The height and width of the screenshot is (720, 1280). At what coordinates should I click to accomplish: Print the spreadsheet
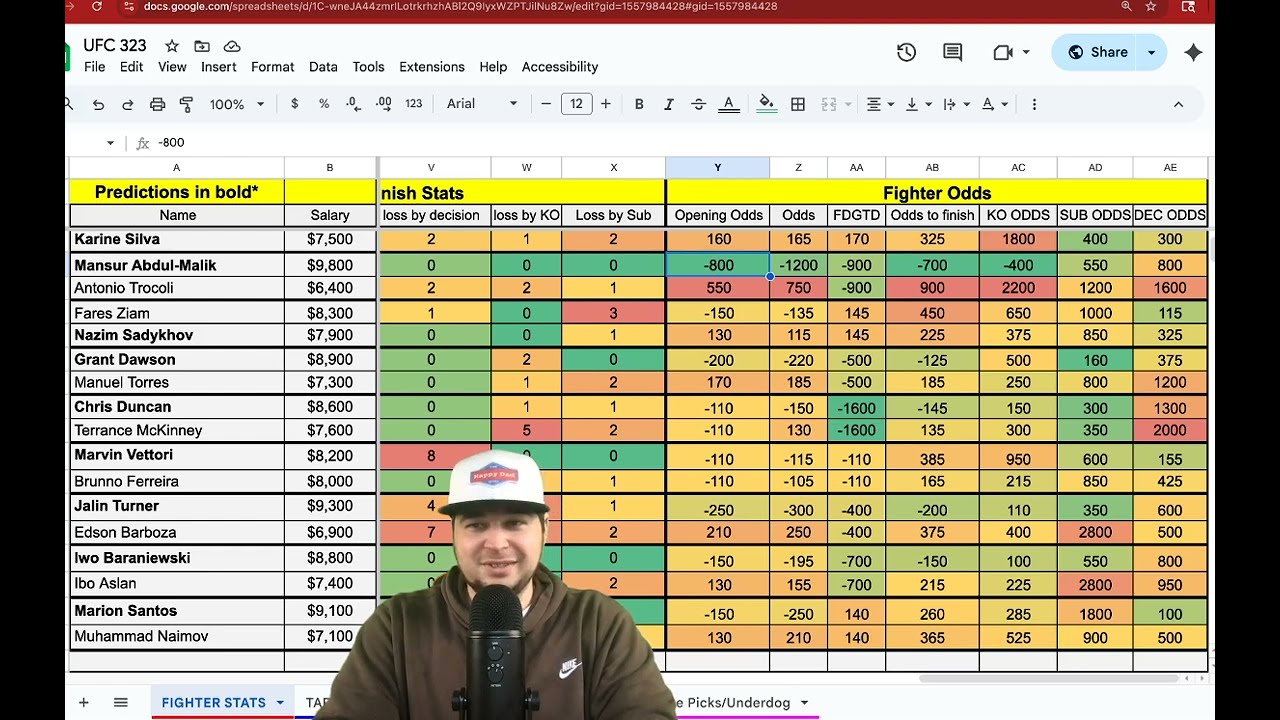[157, 104]
